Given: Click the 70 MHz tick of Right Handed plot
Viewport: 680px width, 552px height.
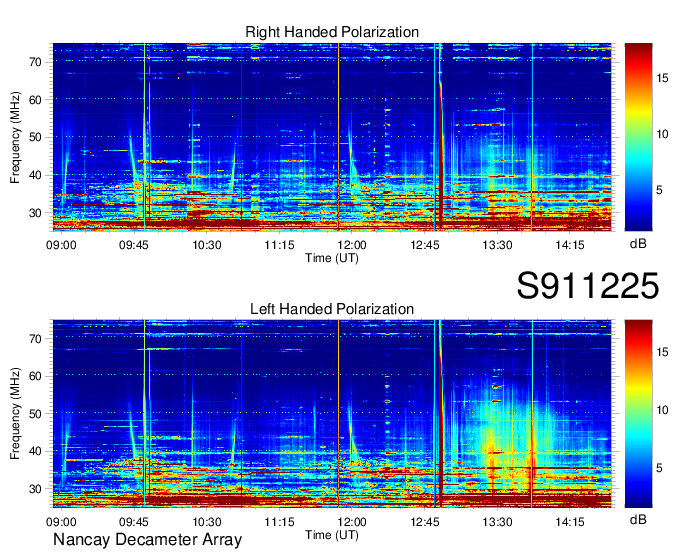Looking at the screenshot, I should click(36, 62).
